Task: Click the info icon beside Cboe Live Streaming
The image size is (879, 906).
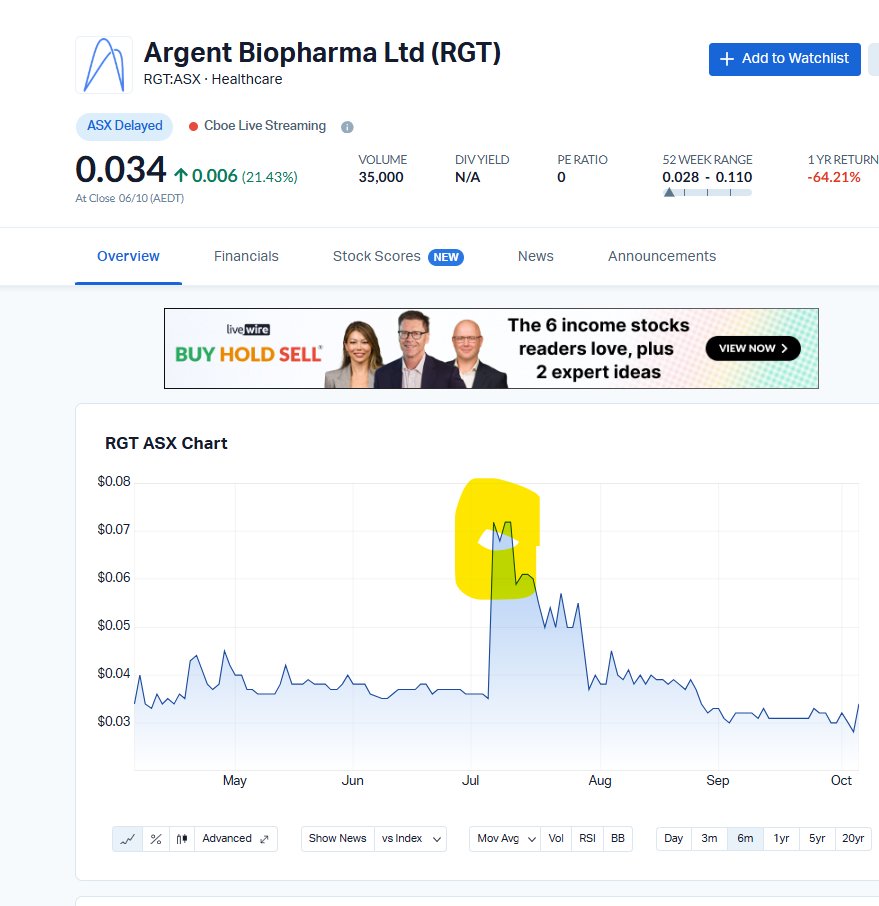Action: (347, 127)
